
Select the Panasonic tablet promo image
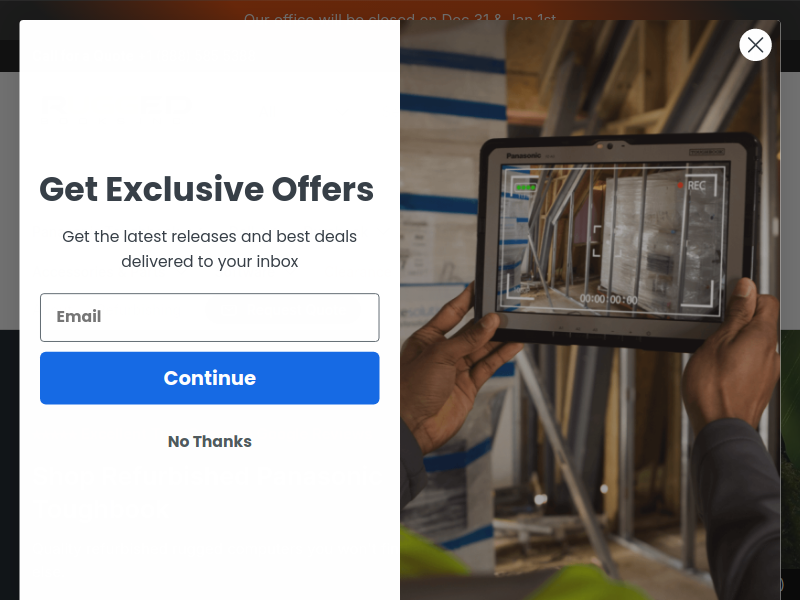590,310
